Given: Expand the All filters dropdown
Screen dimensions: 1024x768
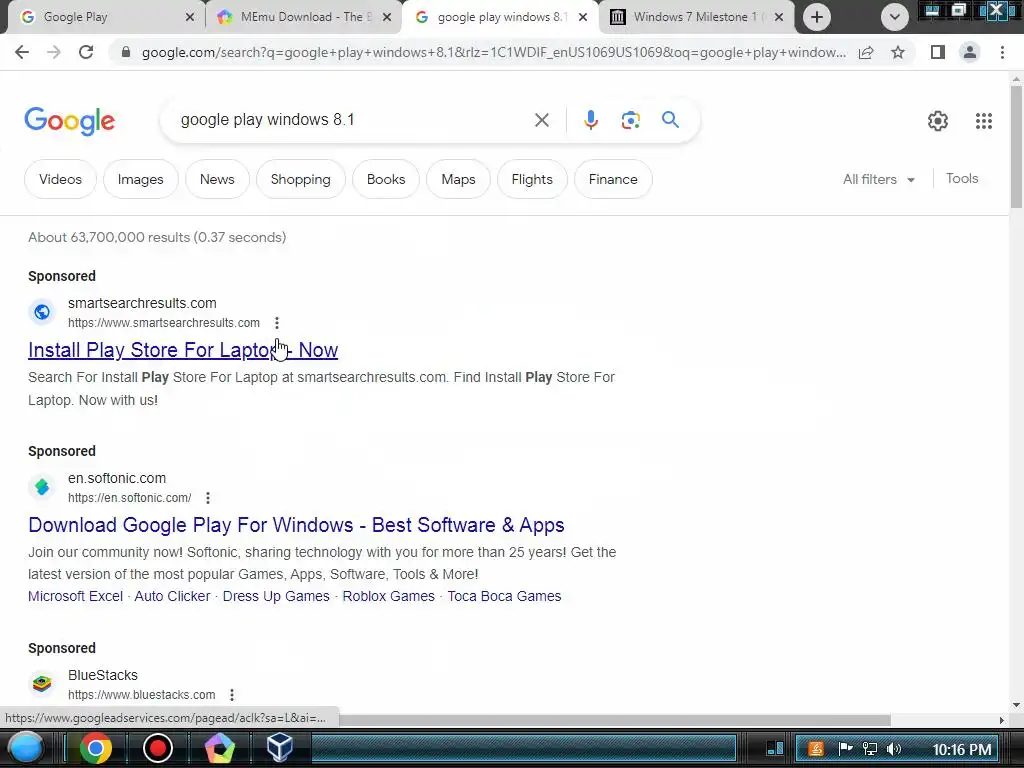Looking at the screenshot, I should [879, 179].
